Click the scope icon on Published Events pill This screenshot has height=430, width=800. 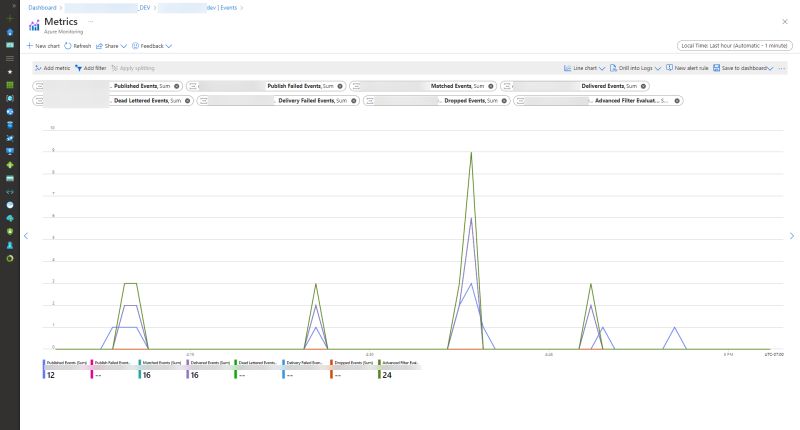39,86
